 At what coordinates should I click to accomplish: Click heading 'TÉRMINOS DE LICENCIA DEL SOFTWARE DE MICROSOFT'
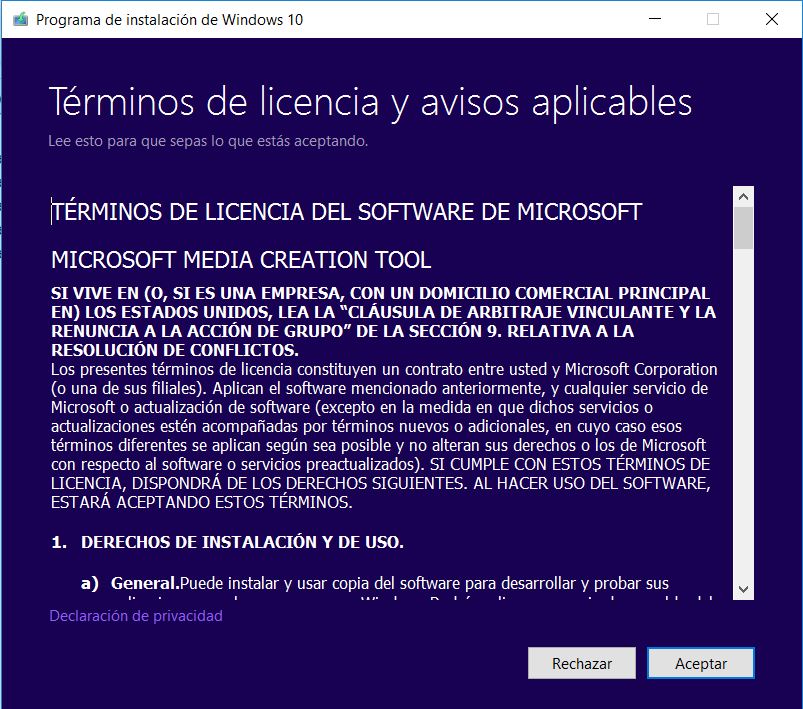[347, 212]
